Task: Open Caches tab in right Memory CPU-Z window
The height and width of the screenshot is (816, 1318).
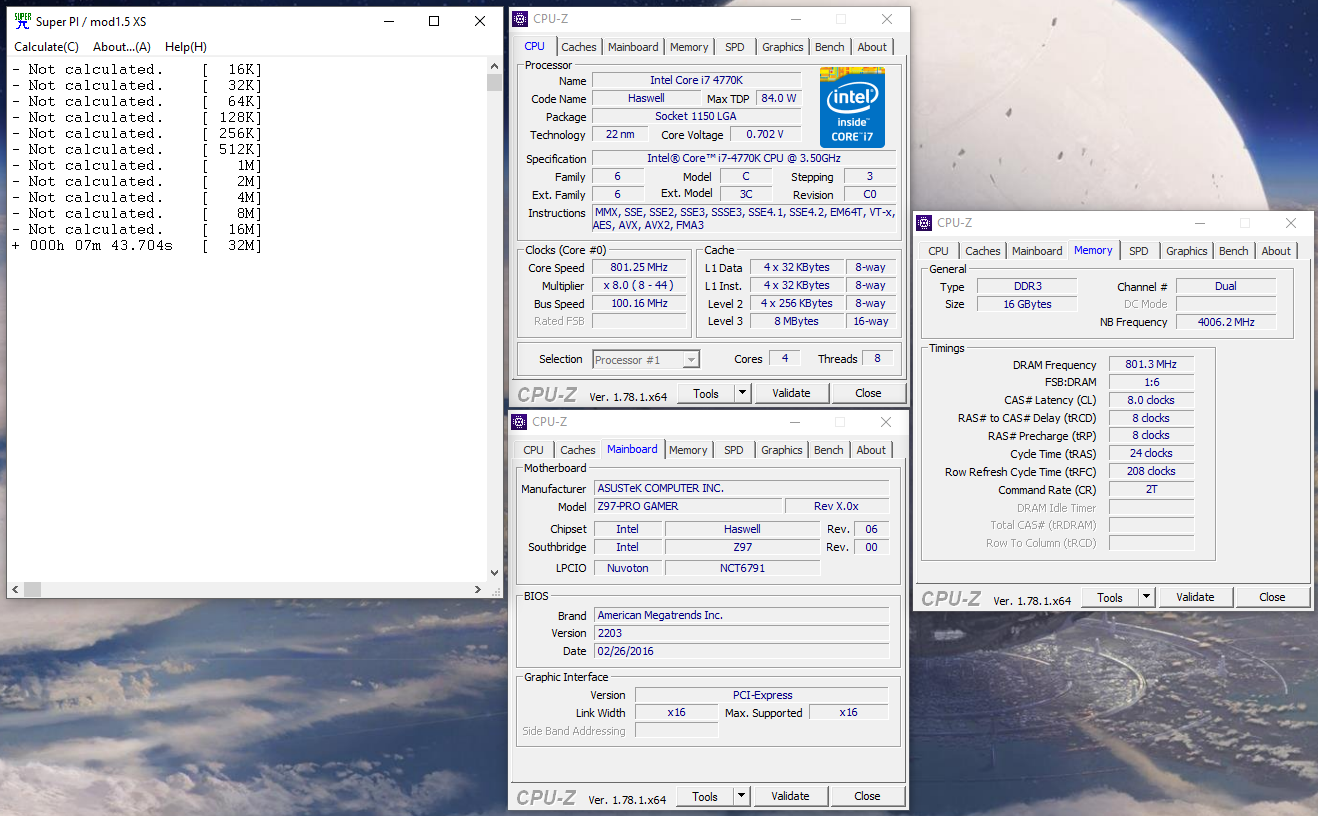Action: pos(983,251)
